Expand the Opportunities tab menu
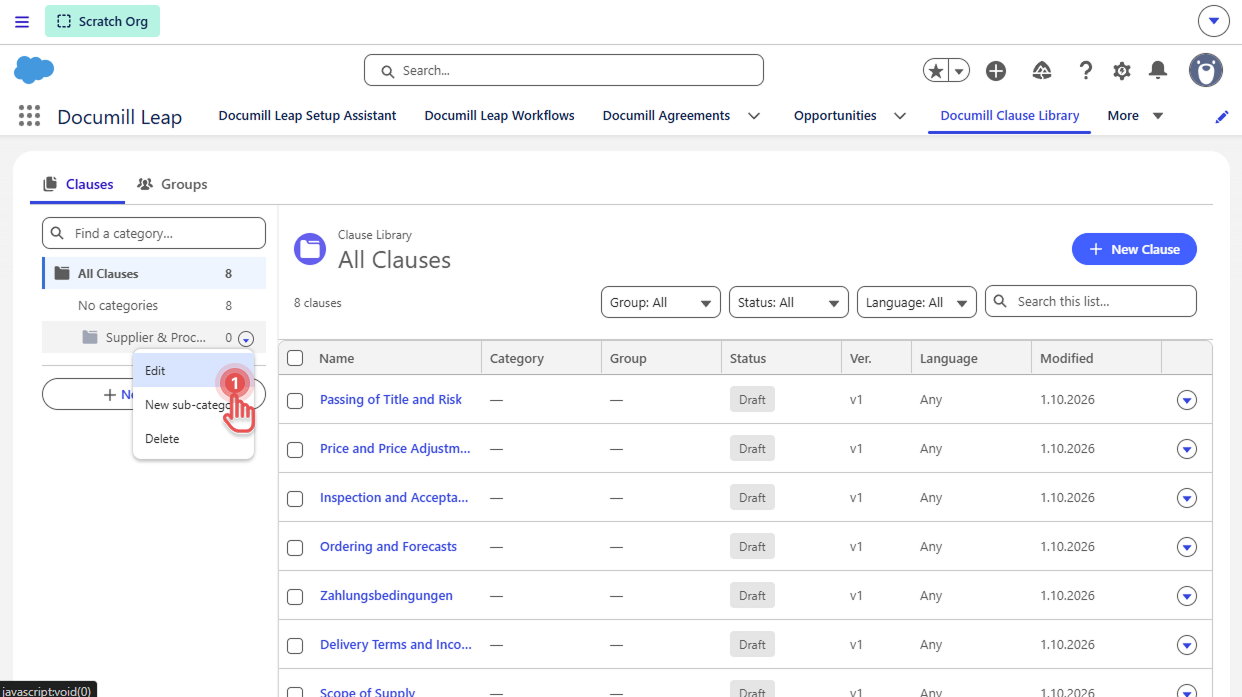Screen dimensions: 1242x697 pyautogui.click(x=900, y=116)
